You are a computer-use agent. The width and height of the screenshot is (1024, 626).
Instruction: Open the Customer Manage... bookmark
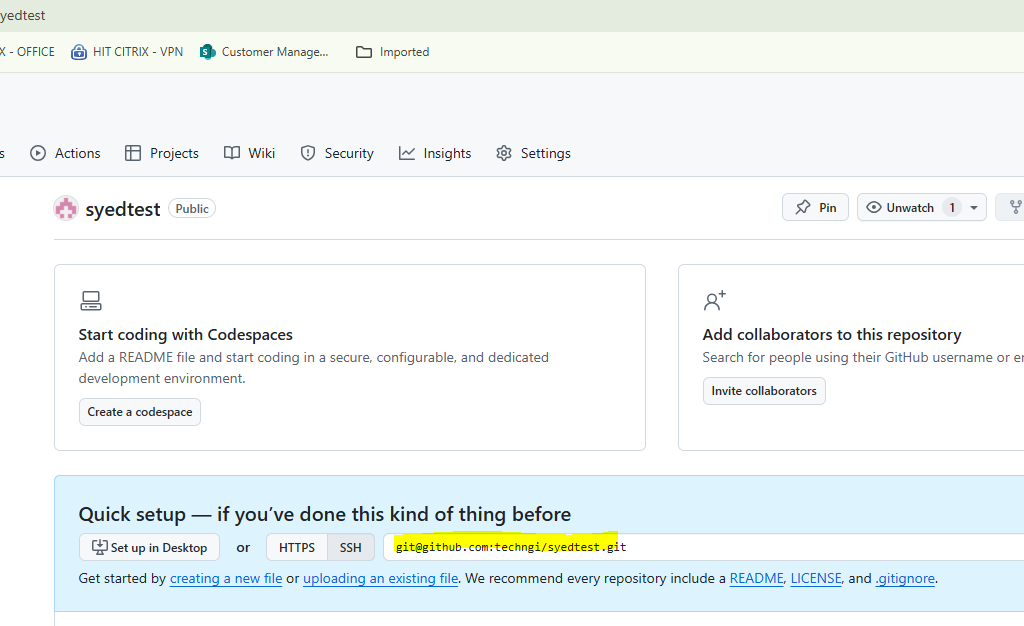pyautogui.click(x=264, y=52)
